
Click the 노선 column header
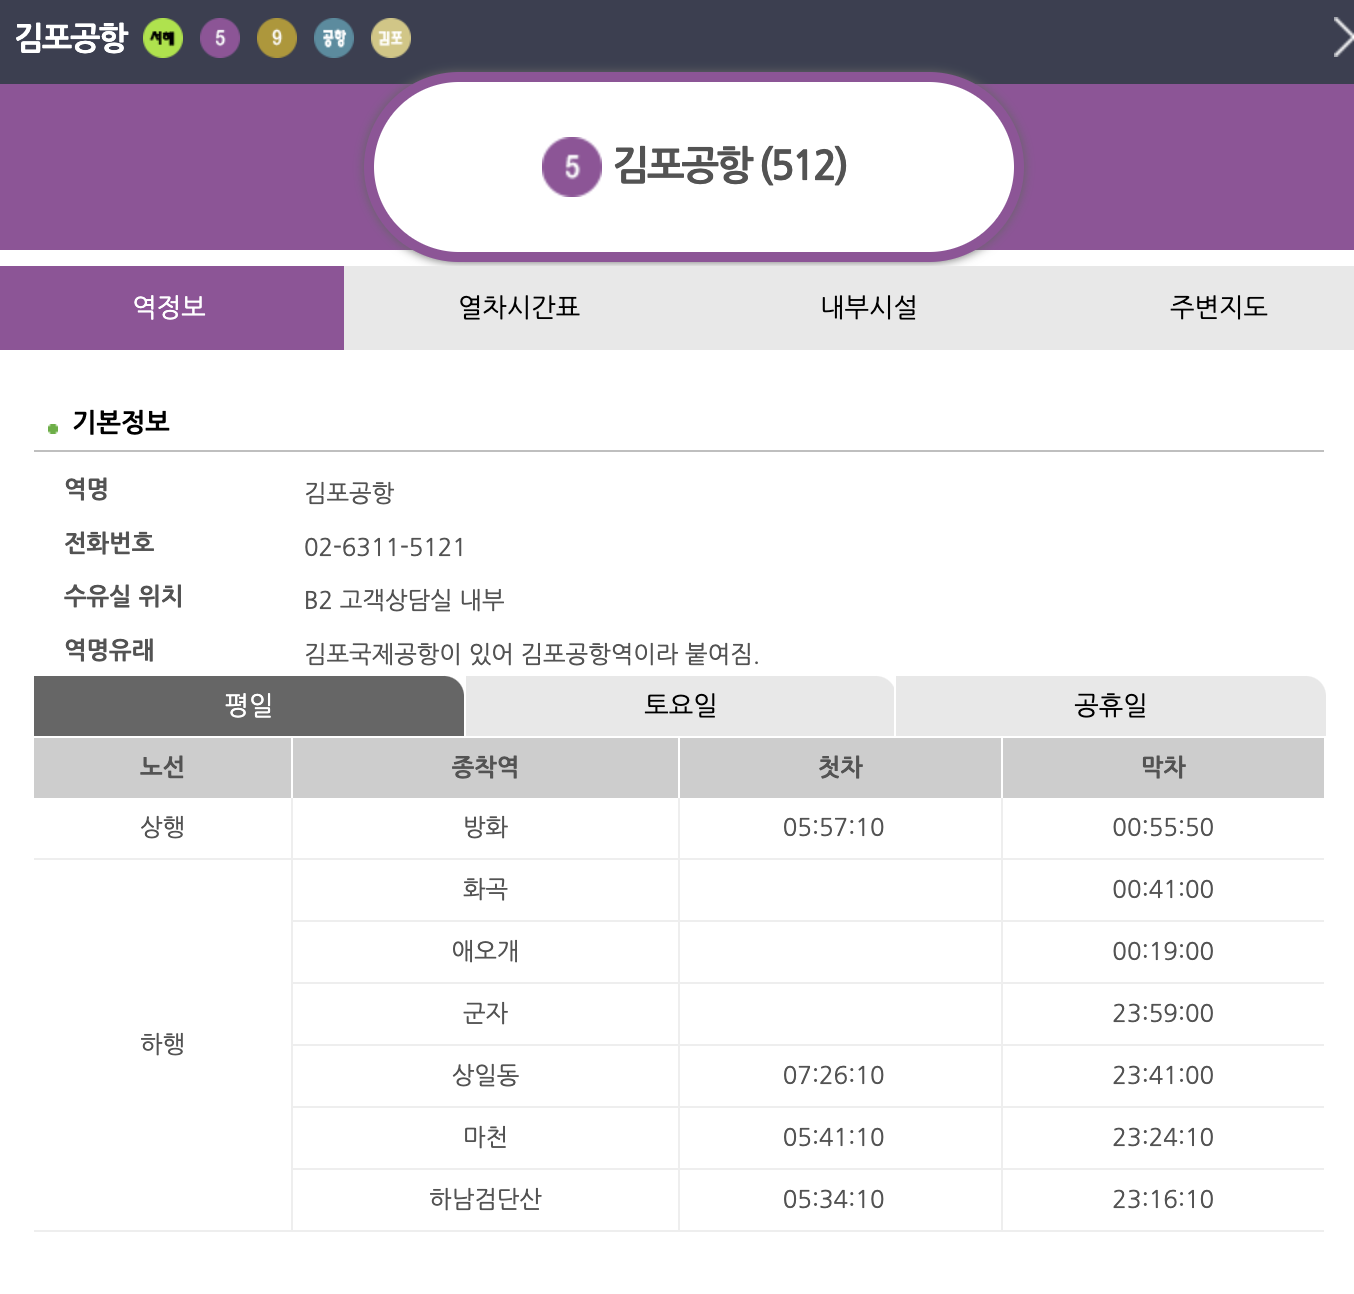[162, 768]
